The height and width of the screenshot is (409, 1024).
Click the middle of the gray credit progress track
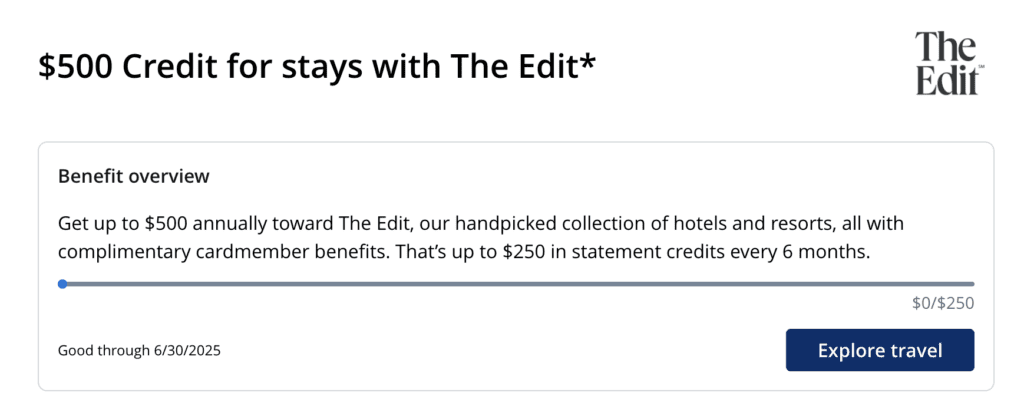point(518,284)
